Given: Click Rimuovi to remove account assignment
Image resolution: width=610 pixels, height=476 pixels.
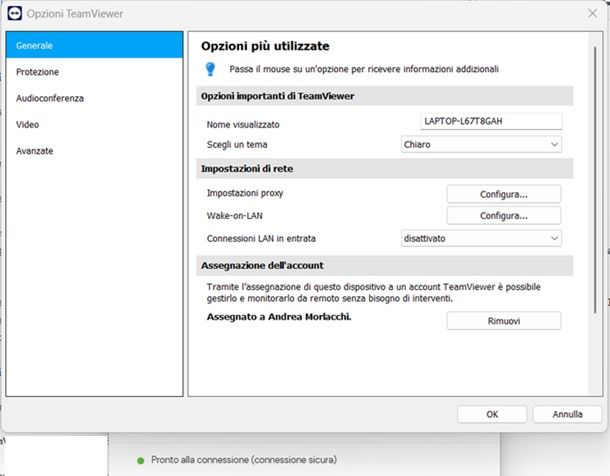Looking at the screenshot, I should [x=504, y=321].
